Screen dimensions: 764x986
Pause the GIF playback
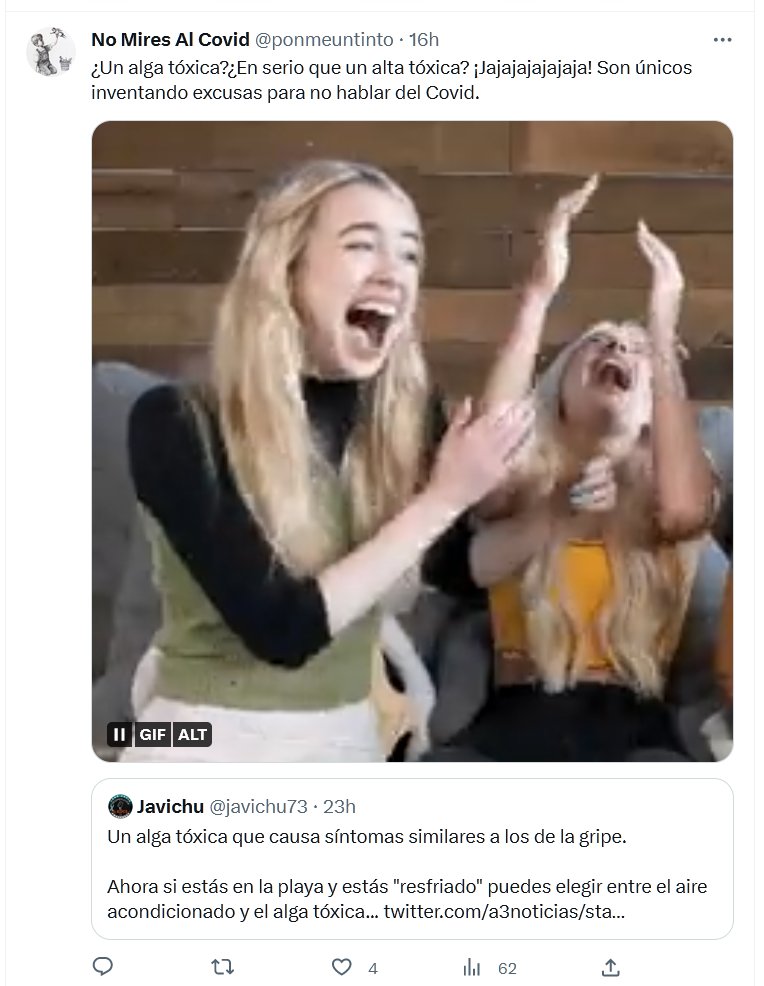point(119,734)
